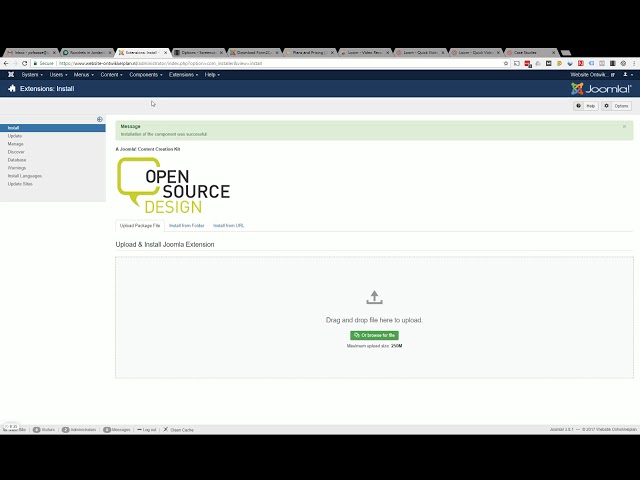Click the browser back arrow
640x480 pixels.
tap(6, 63)
